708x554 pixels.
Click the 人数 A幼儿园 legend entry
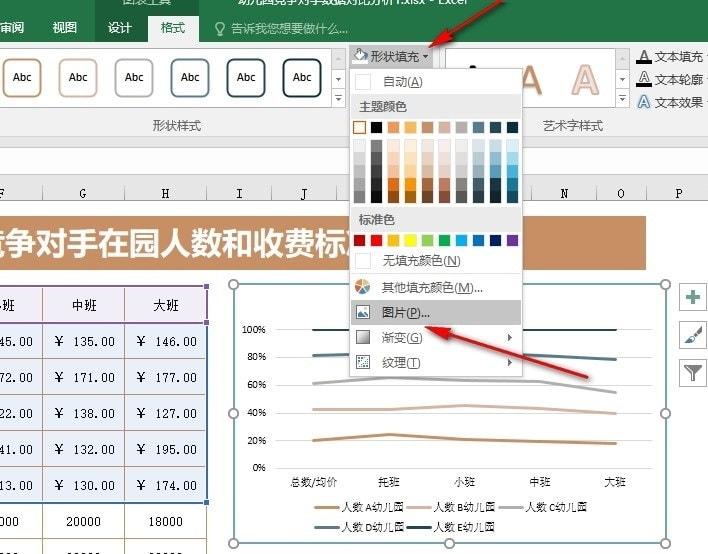click(359, 507)
